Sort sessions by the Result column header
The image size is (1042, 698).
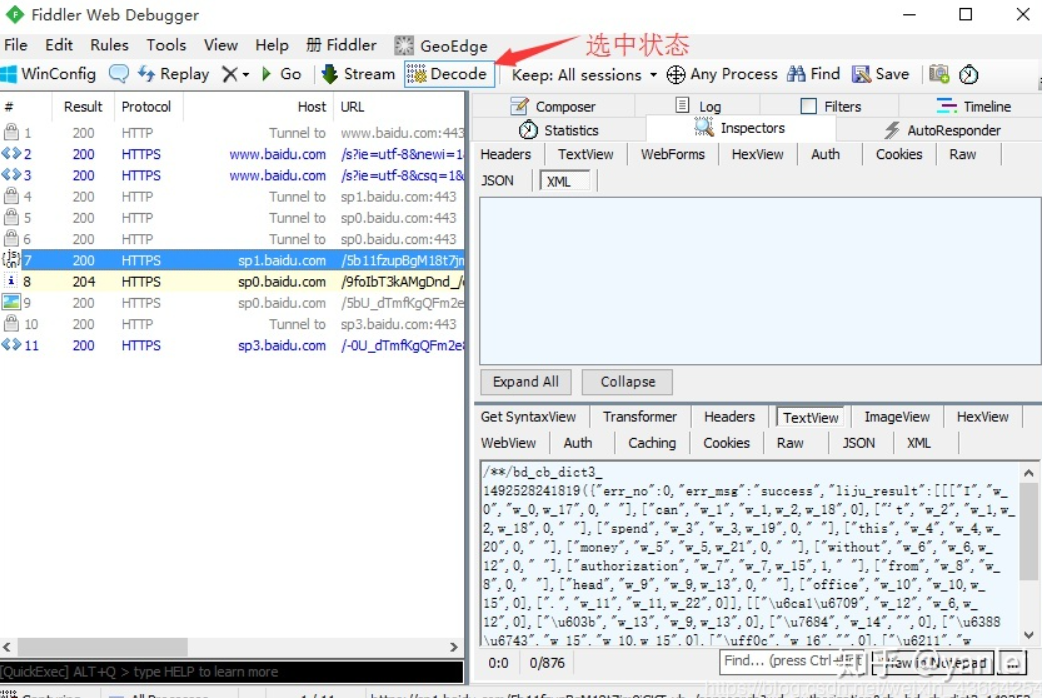coord(83,106)
